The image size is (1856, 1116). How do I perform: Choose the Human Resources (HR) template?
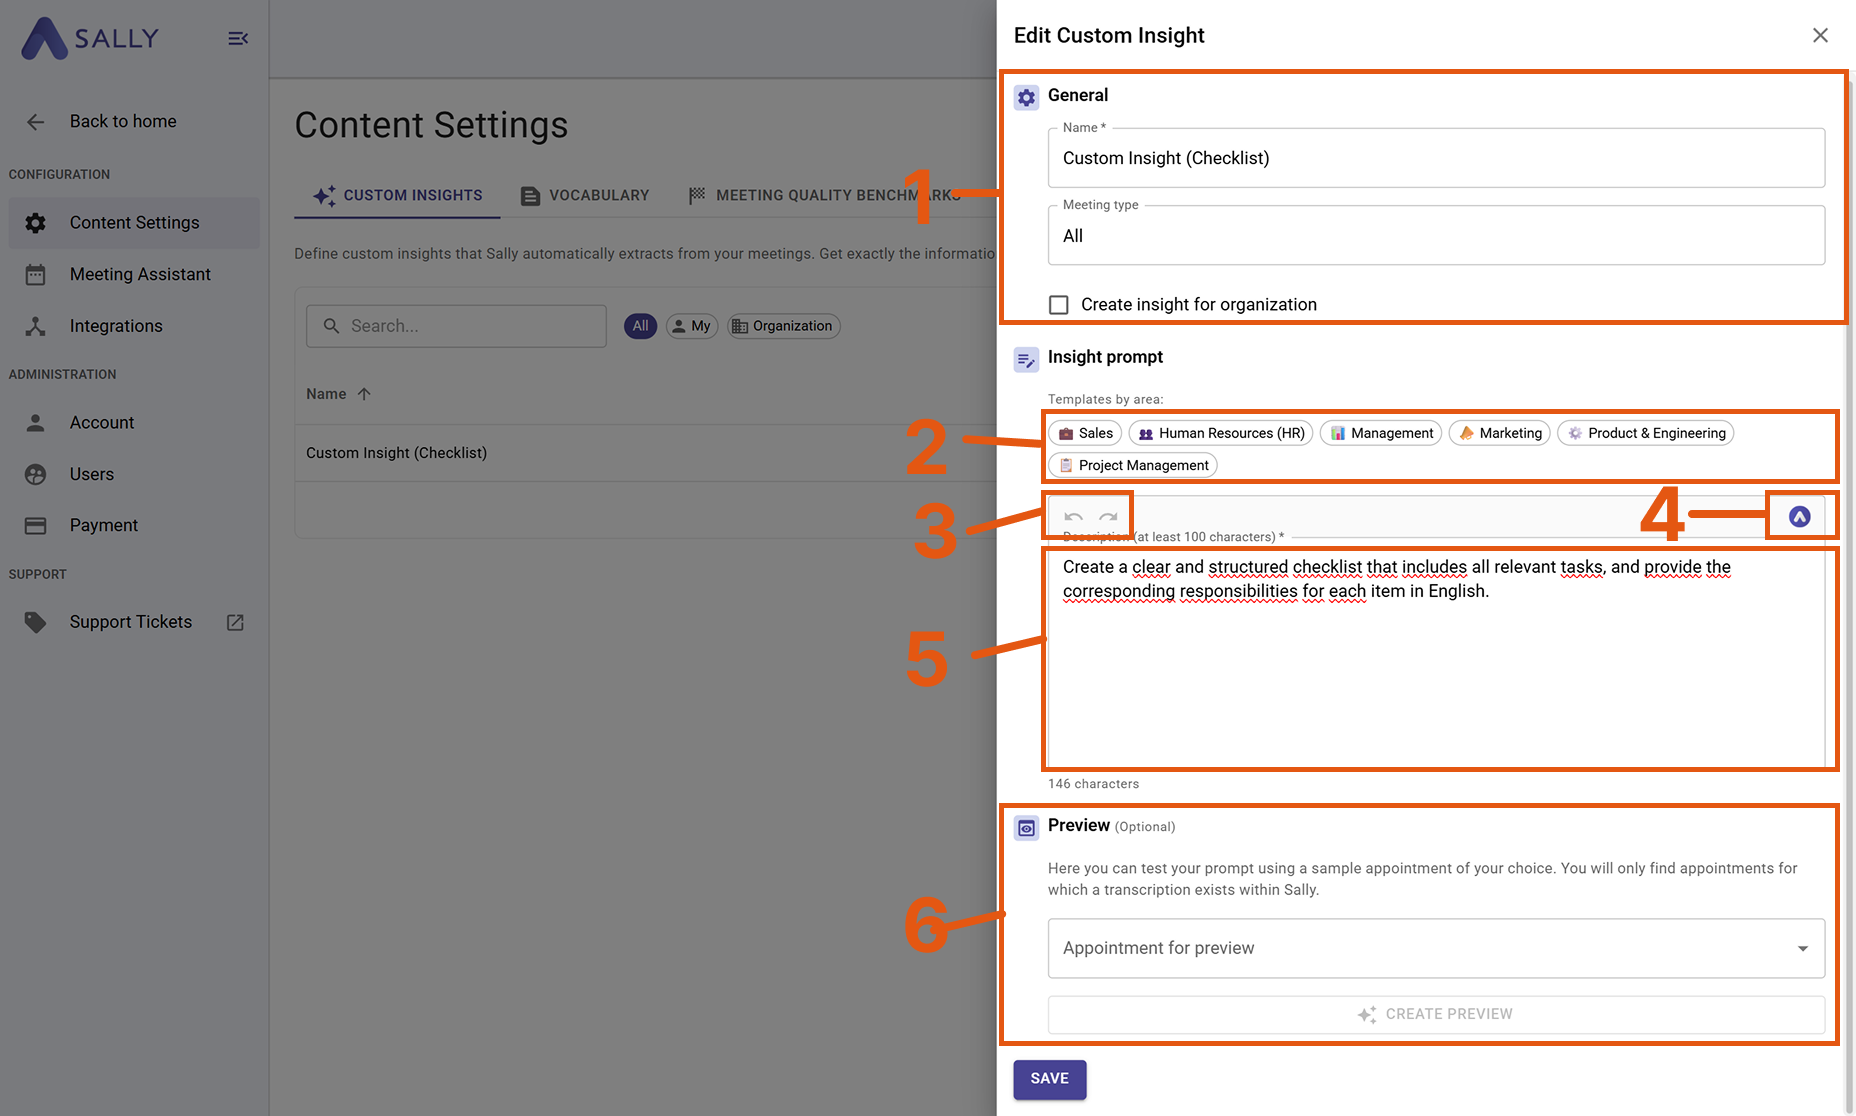pyautogui.click(x=1221, y=433)
